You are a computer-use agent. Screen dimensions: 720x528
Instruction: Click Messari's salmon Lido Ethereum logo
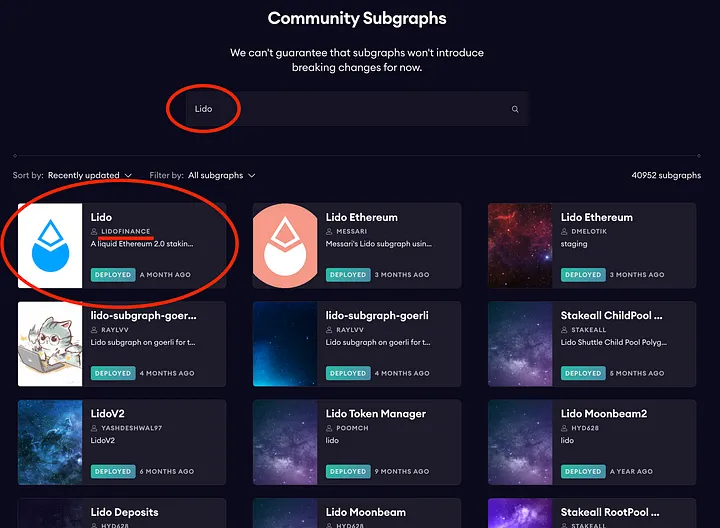285,246
